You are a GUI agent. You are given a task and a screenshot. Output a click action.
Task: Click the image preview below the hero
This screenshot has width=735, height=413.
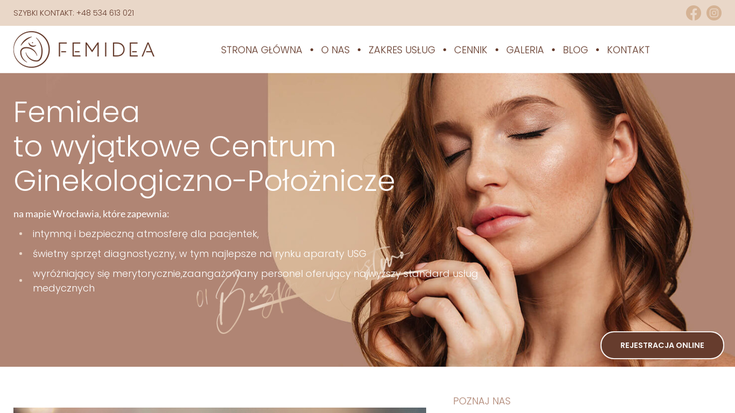coord(219,410)
